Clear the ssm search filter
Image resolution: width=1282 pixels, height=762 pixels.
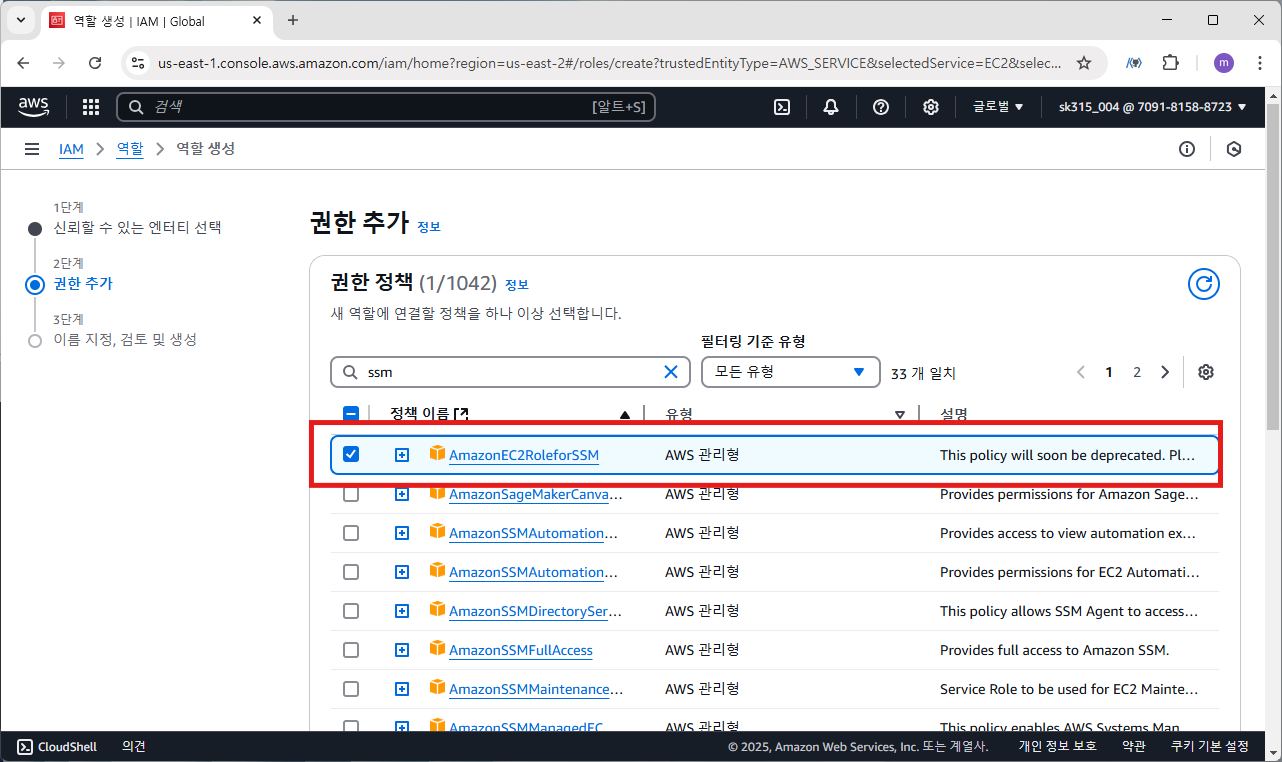[671, 372]
